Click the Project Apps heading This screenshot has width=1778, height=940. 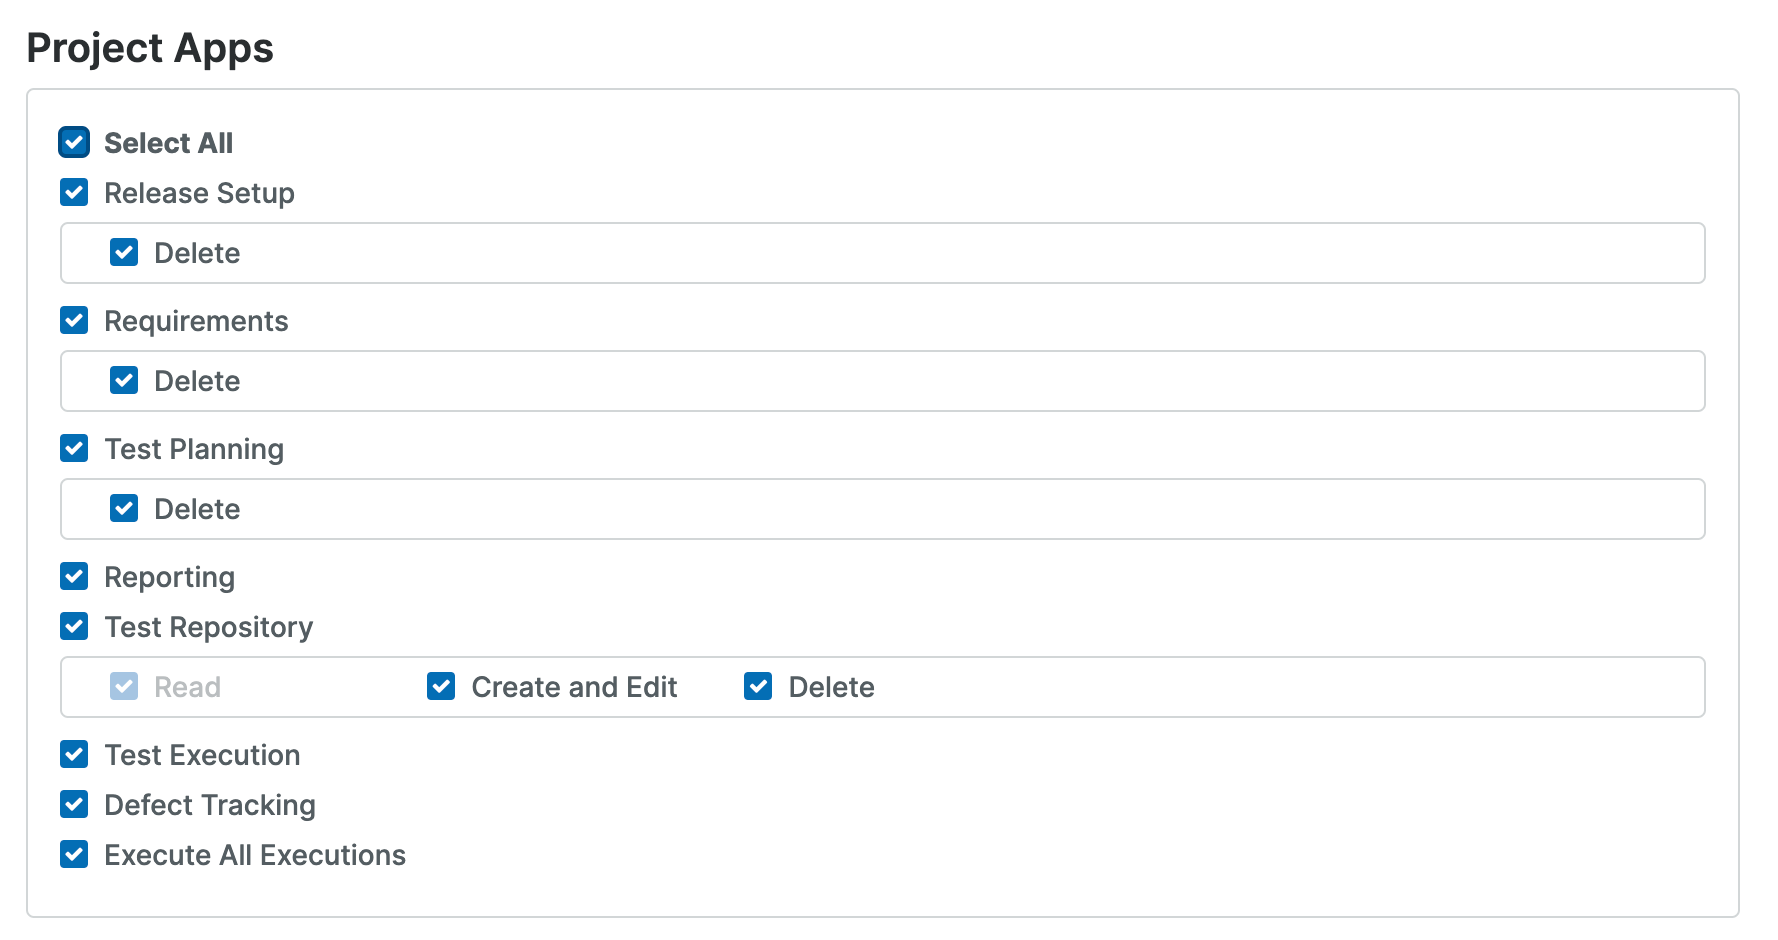point(150,47)
